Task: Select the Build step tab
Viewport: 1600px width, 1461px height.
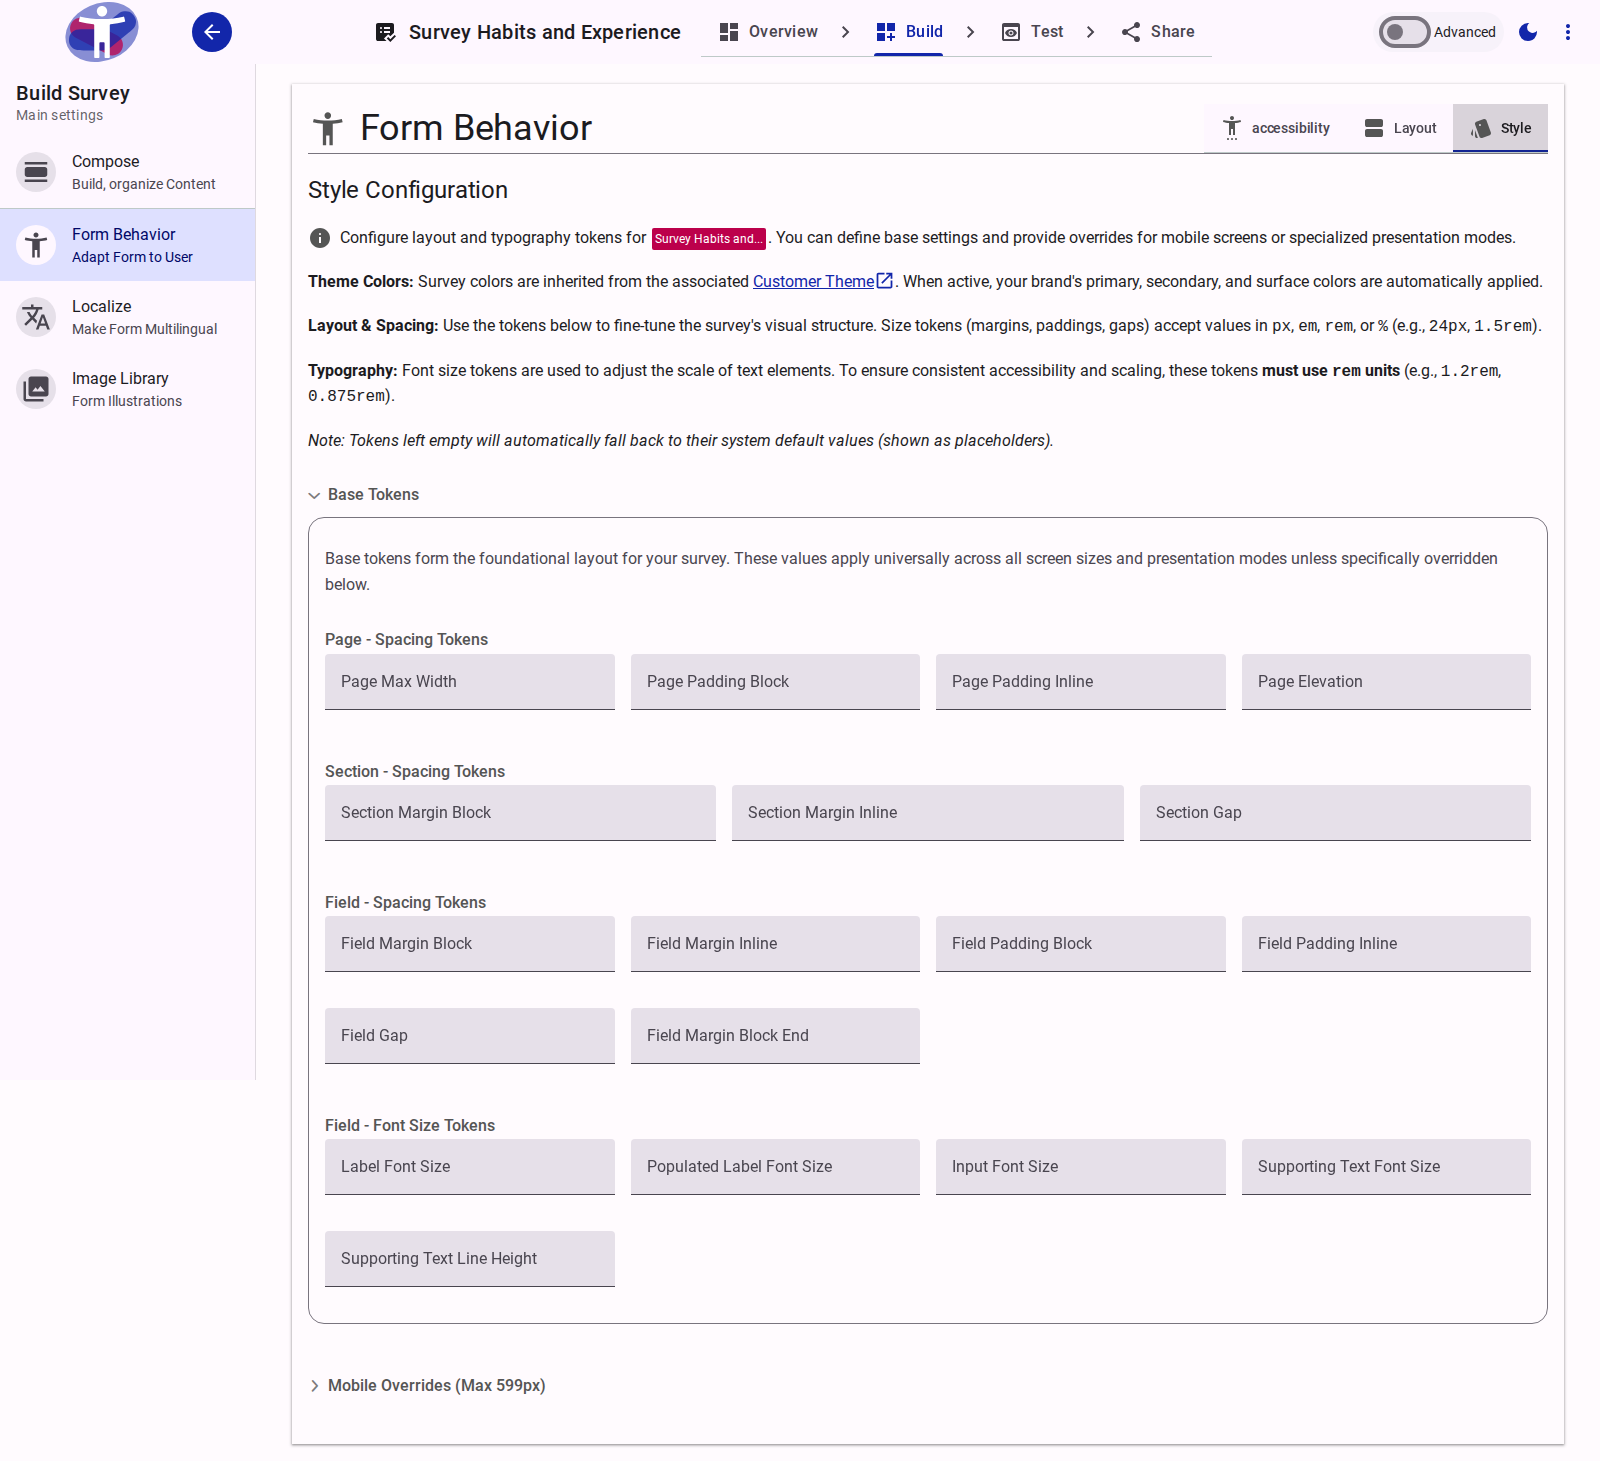Action: point(909,32)
